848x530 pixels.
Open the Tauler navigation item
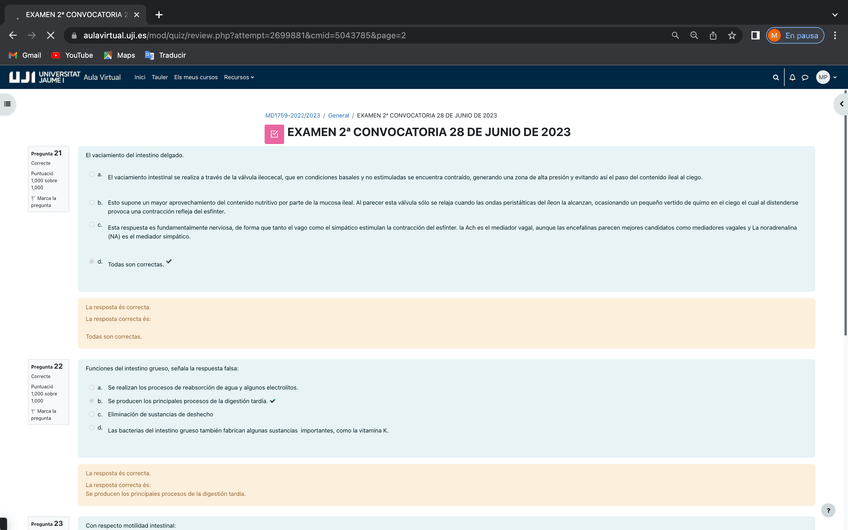tap(160, 77)
